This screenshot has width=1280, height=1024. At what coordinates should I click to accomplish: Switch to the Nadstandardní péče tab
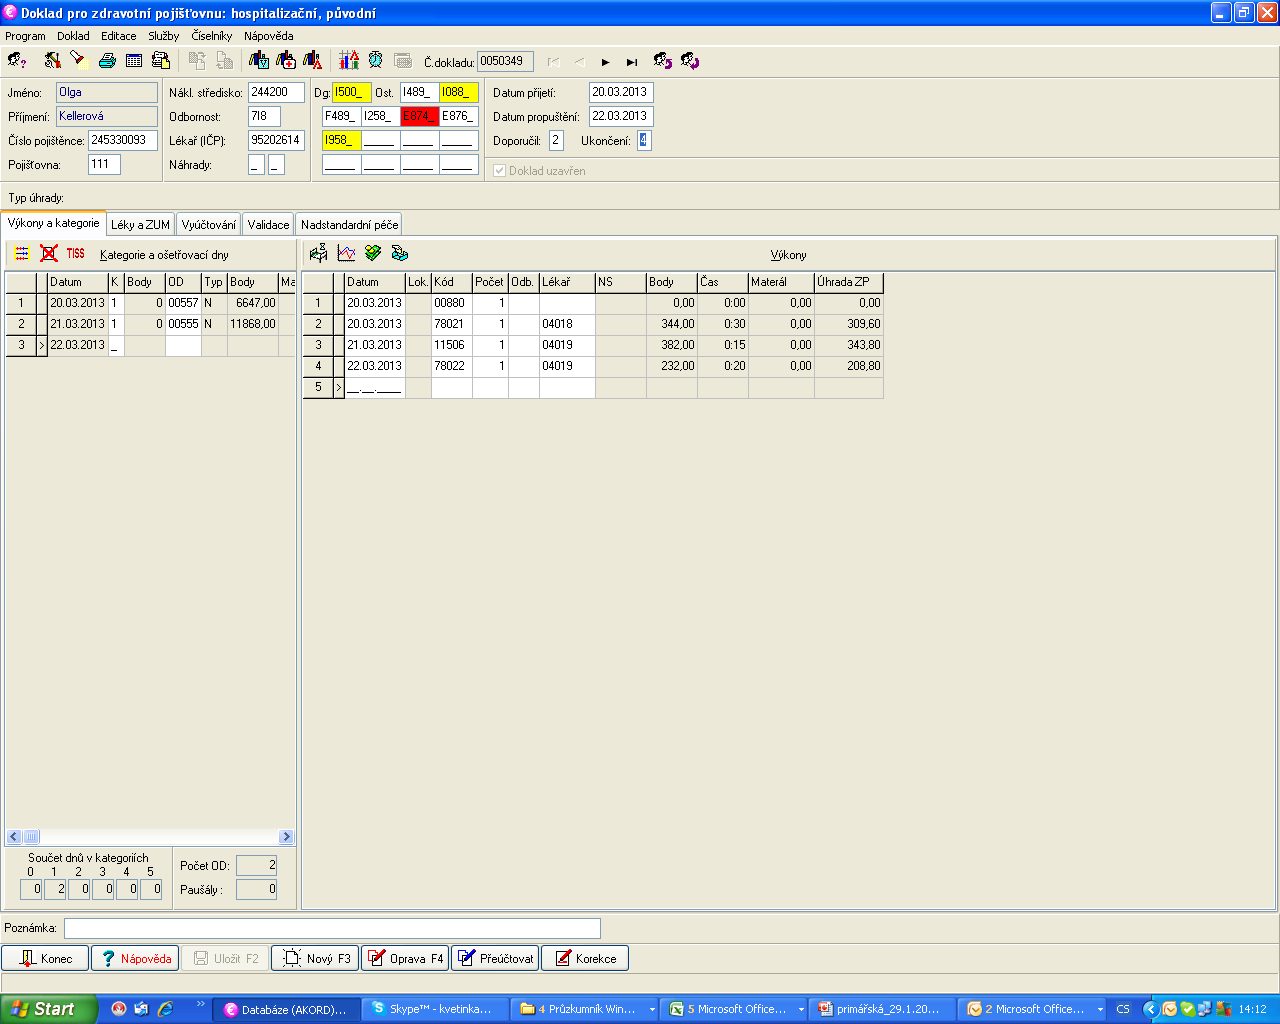[x=349, y=225]
